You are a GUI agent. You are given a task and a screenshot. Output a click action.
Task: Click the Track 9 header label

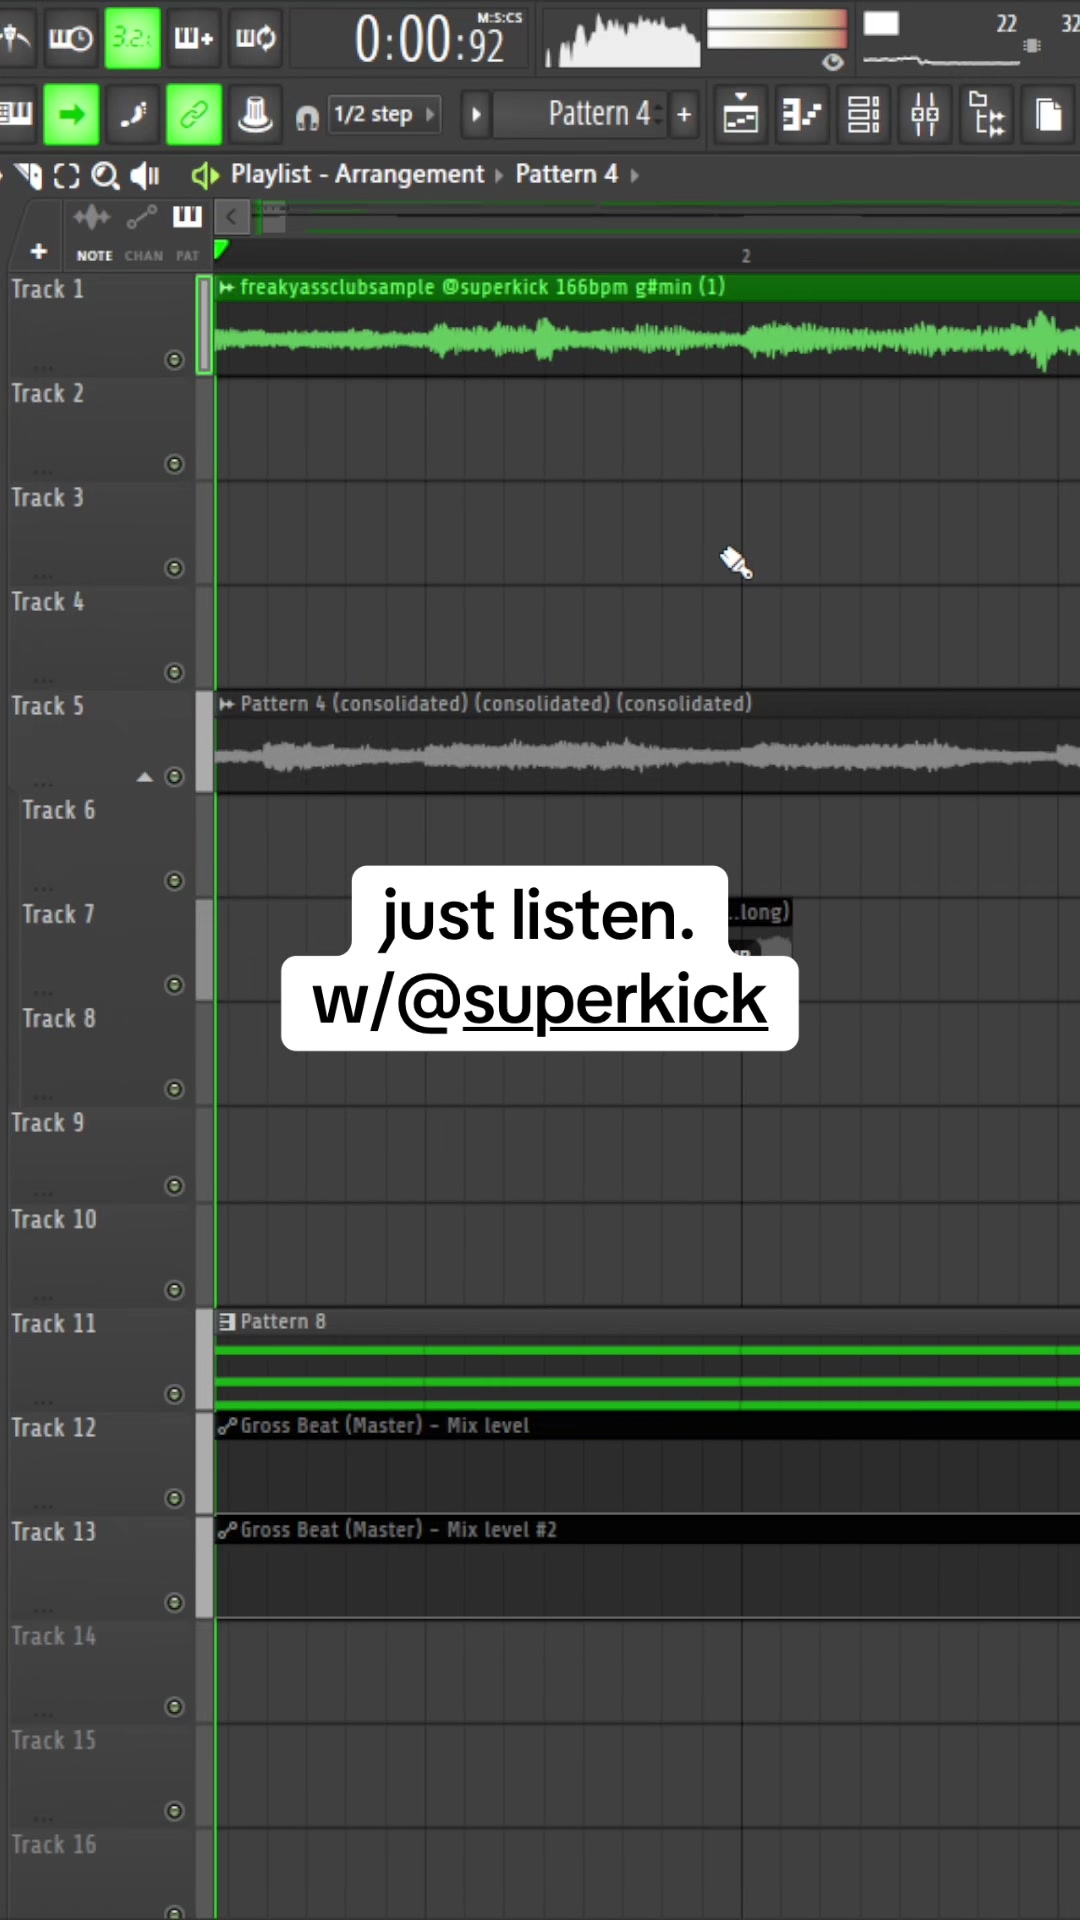click(47, 1123)
